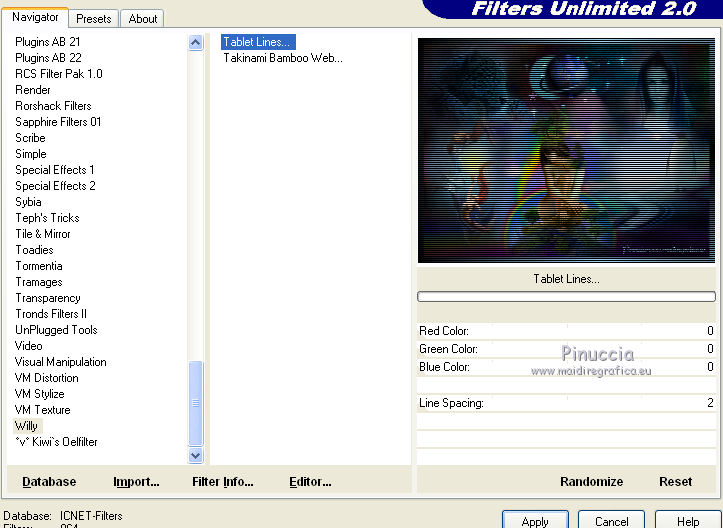The image size is (723, 528).
Task: Adjust the Red Color slider
Action: pyautogui.click(x=566, y=331)
